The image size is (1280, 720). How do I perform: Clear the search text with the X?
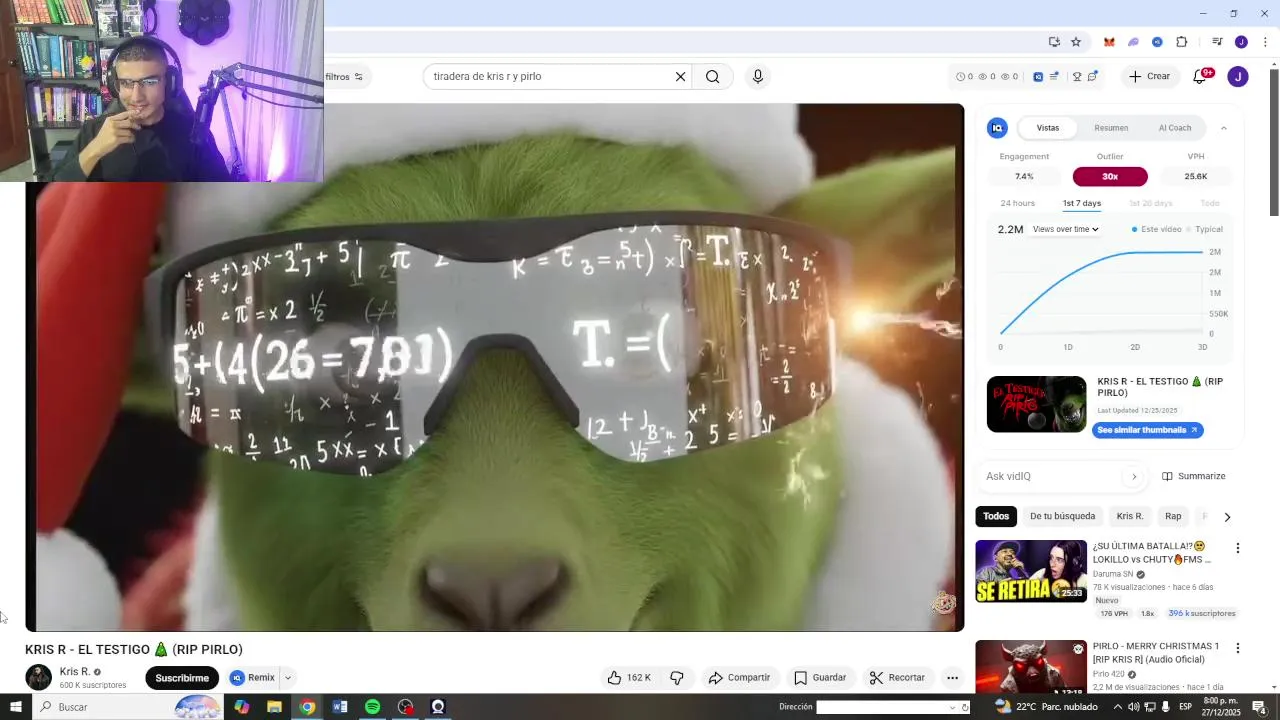click(x=680, y=76)
